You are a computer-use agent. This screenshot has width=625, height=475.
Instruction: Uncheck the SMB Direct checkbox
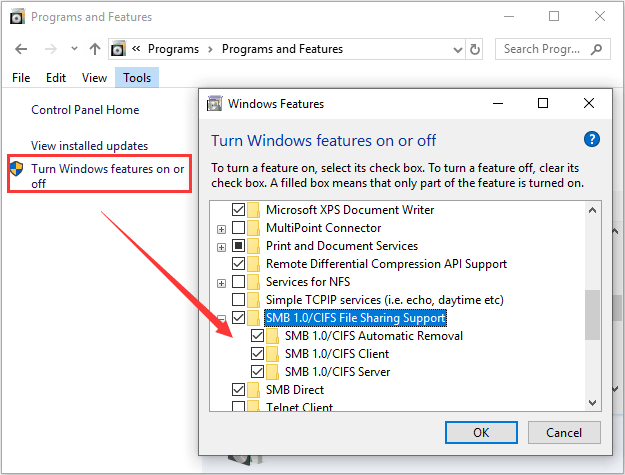click(x=238, y=389)
